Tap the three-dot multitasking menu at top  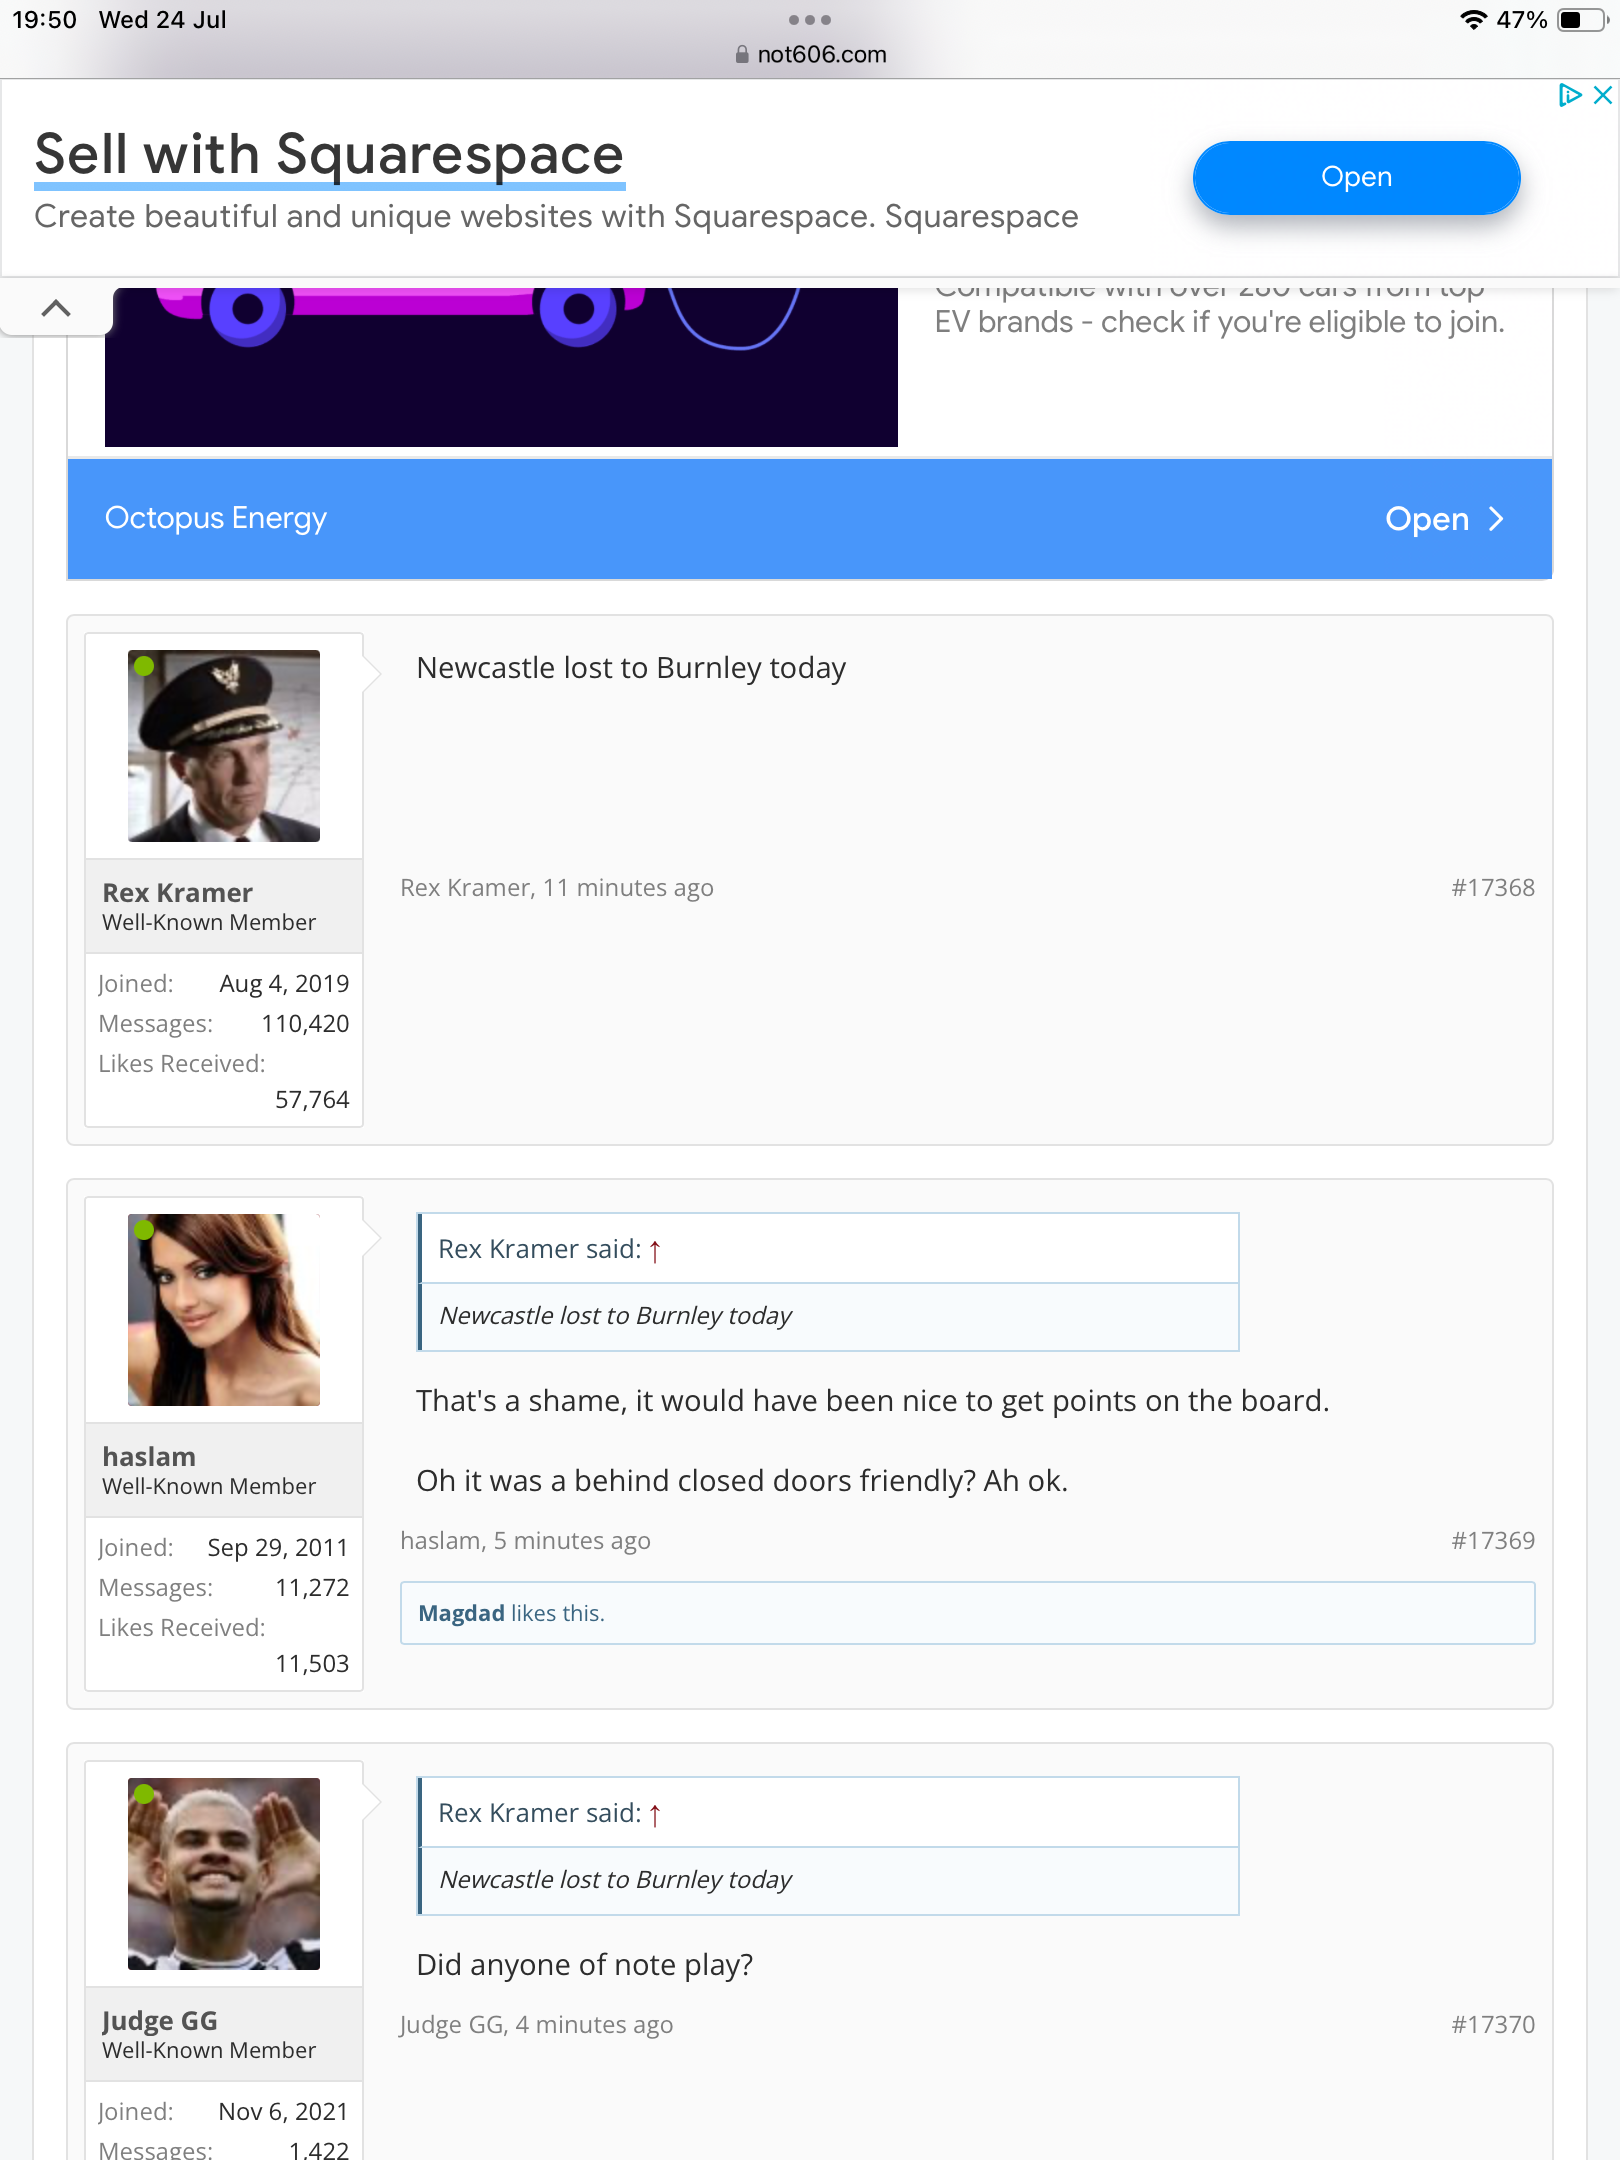coord(810,20)
